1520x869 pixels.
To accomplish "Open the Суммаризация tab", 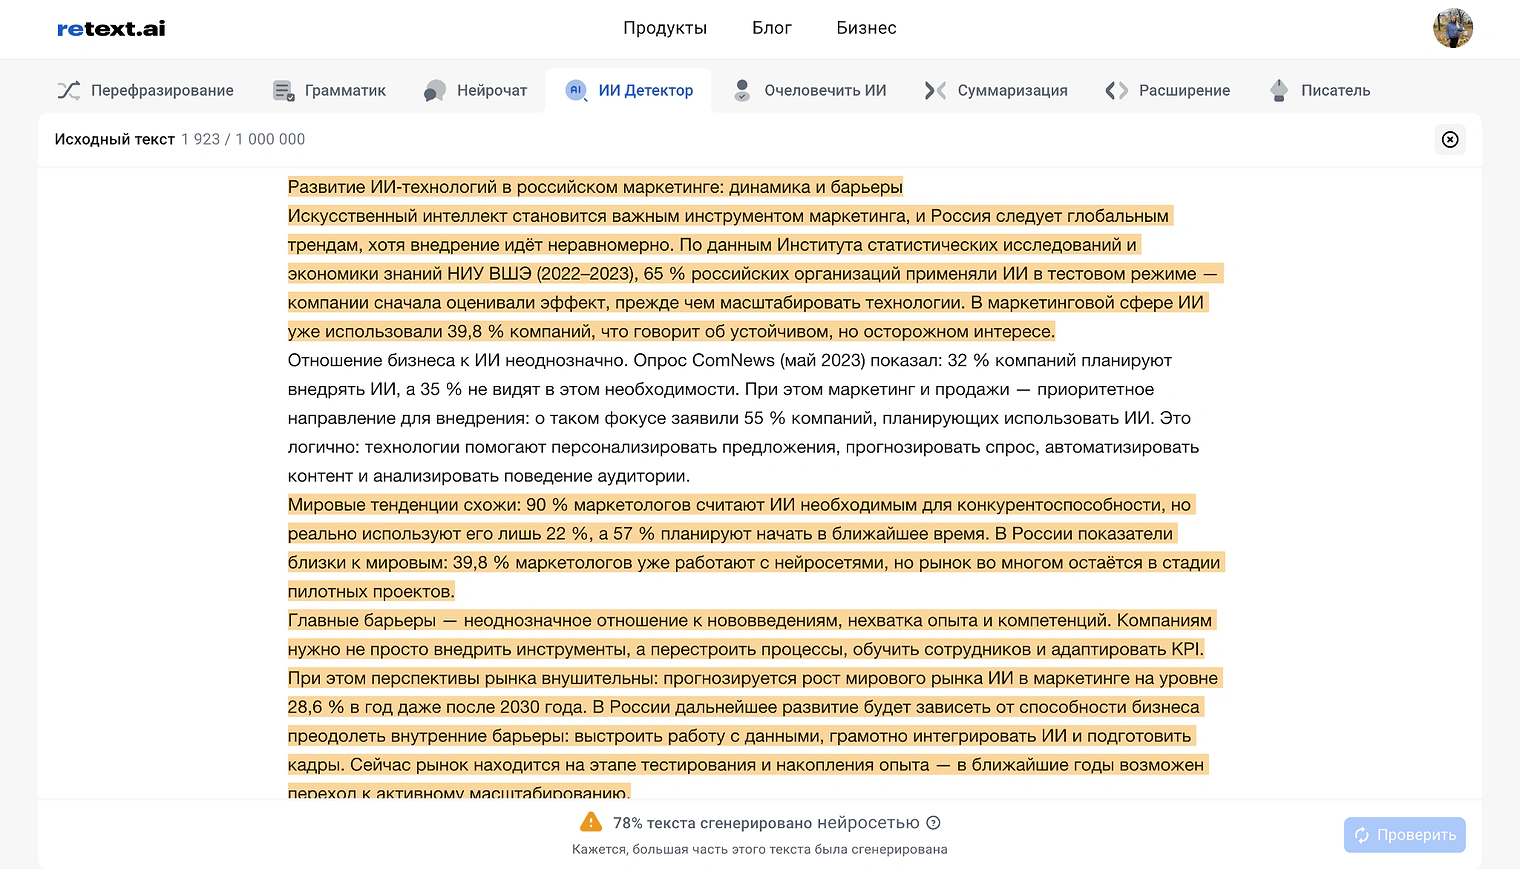I will pos(996,90).
